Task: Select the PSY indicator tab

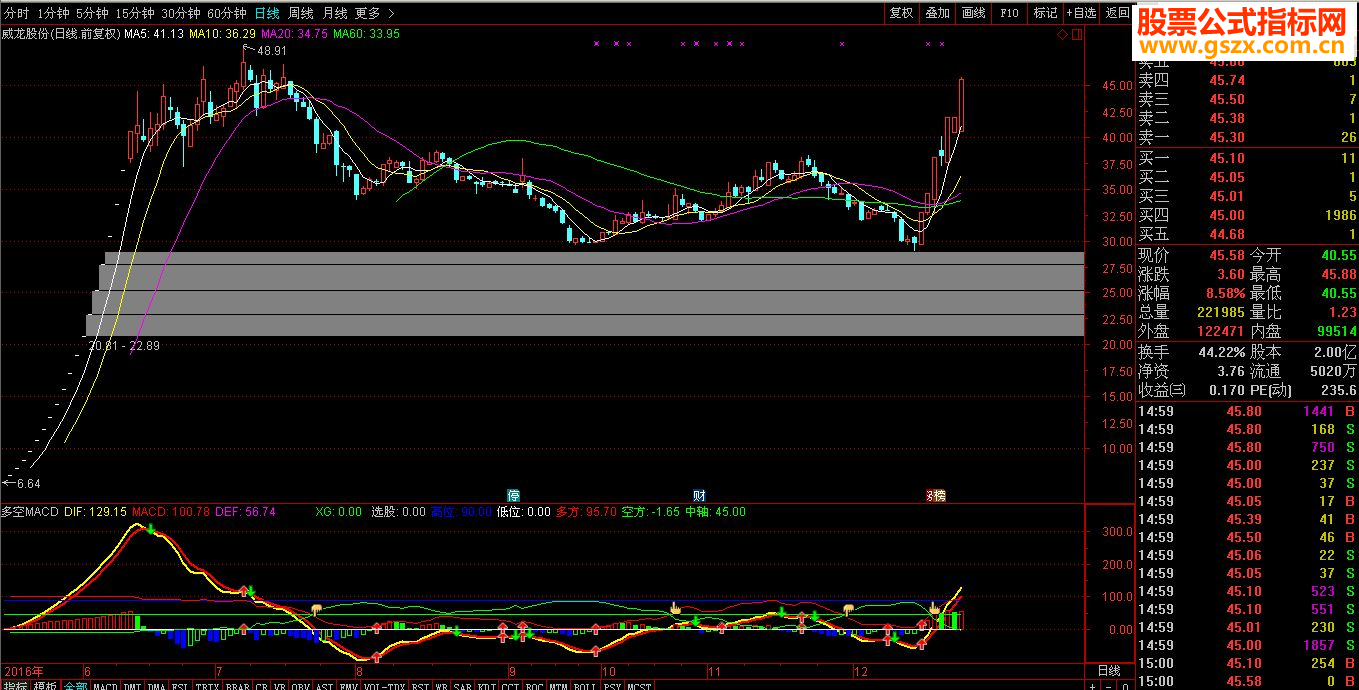Action: [611, 684]
